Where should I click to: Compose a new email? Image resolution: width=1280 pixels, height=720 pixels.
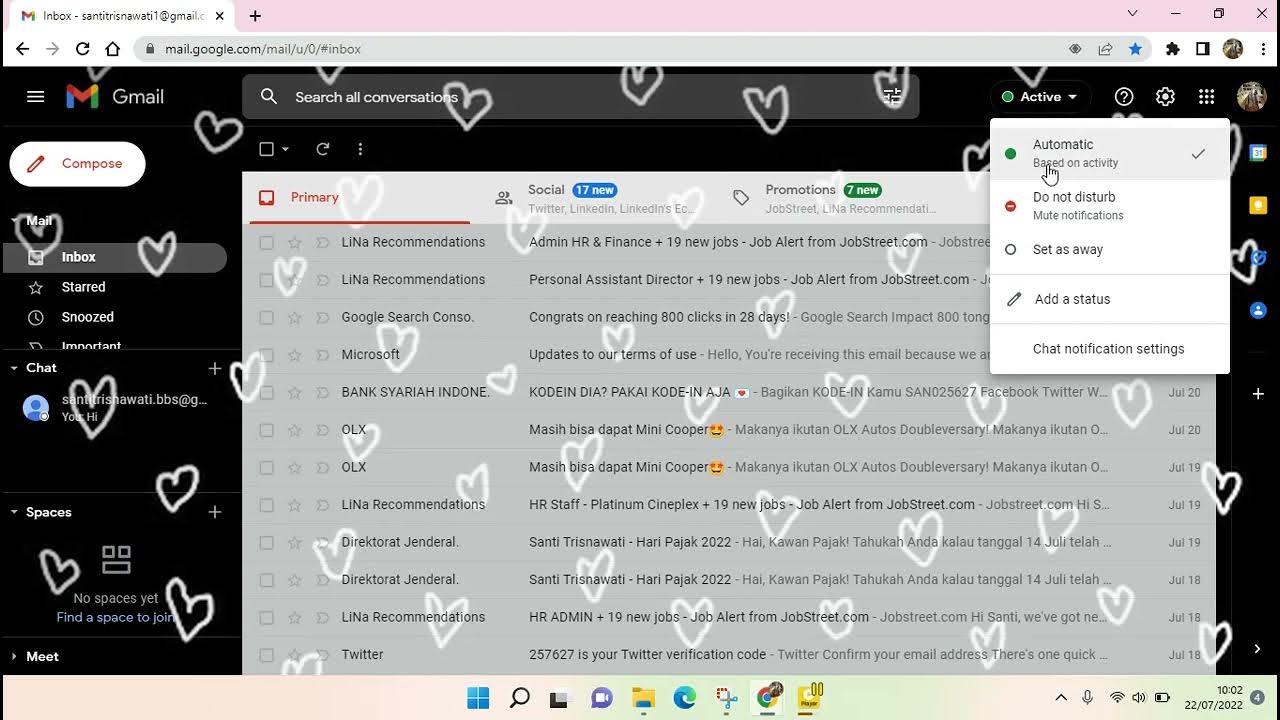click(x=77, y=164)
